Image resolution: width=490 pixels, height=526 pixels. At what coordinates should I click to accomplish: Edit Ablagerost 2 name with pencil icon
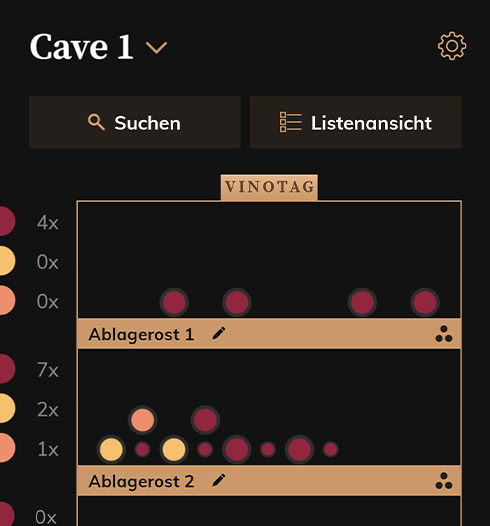[x=219, y=481]
